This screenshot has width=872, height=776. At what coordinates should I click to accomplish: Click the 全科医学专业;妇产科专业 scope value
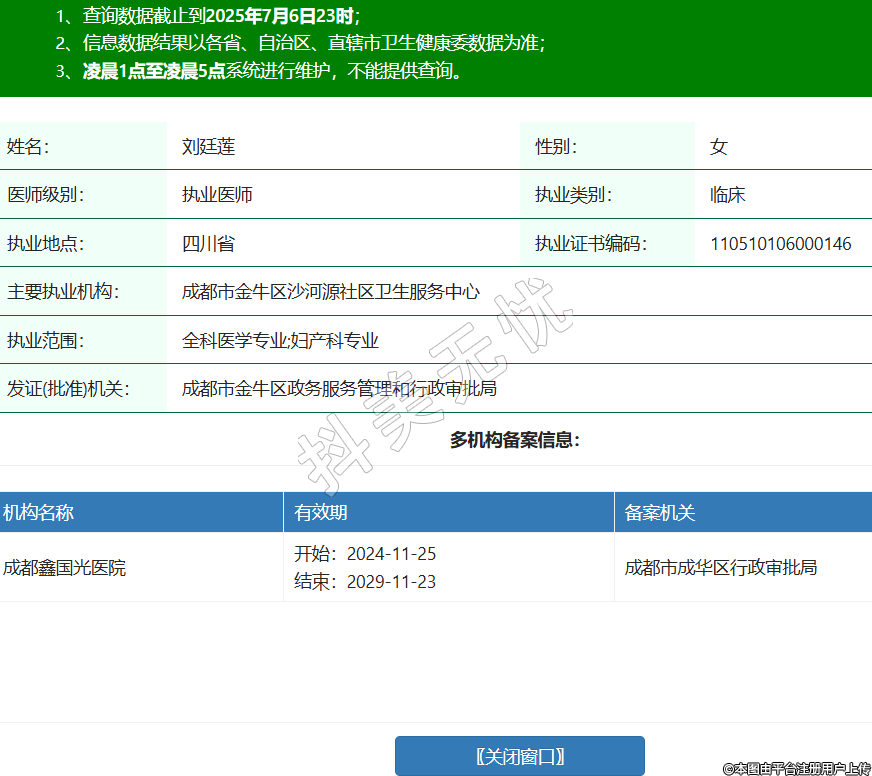(x=280, y=341)
